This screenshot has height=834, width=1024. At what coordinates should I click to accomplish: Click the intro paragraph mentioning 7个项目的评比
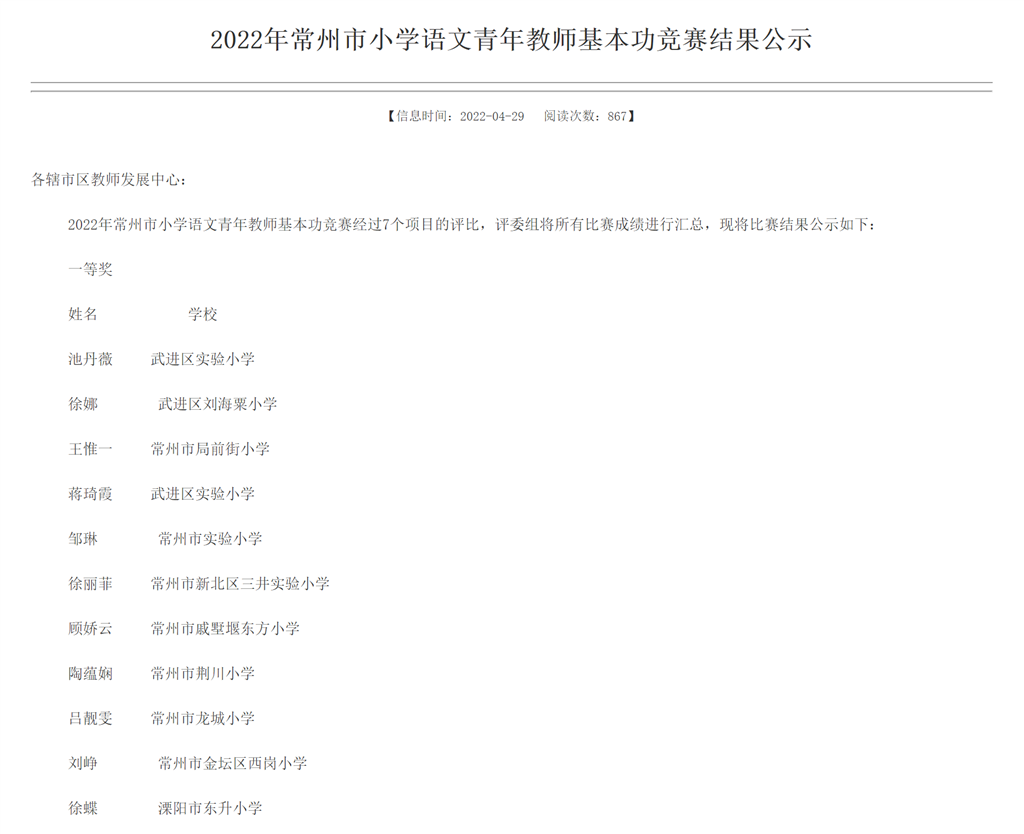pyautogui.click(x=472, y=225)
